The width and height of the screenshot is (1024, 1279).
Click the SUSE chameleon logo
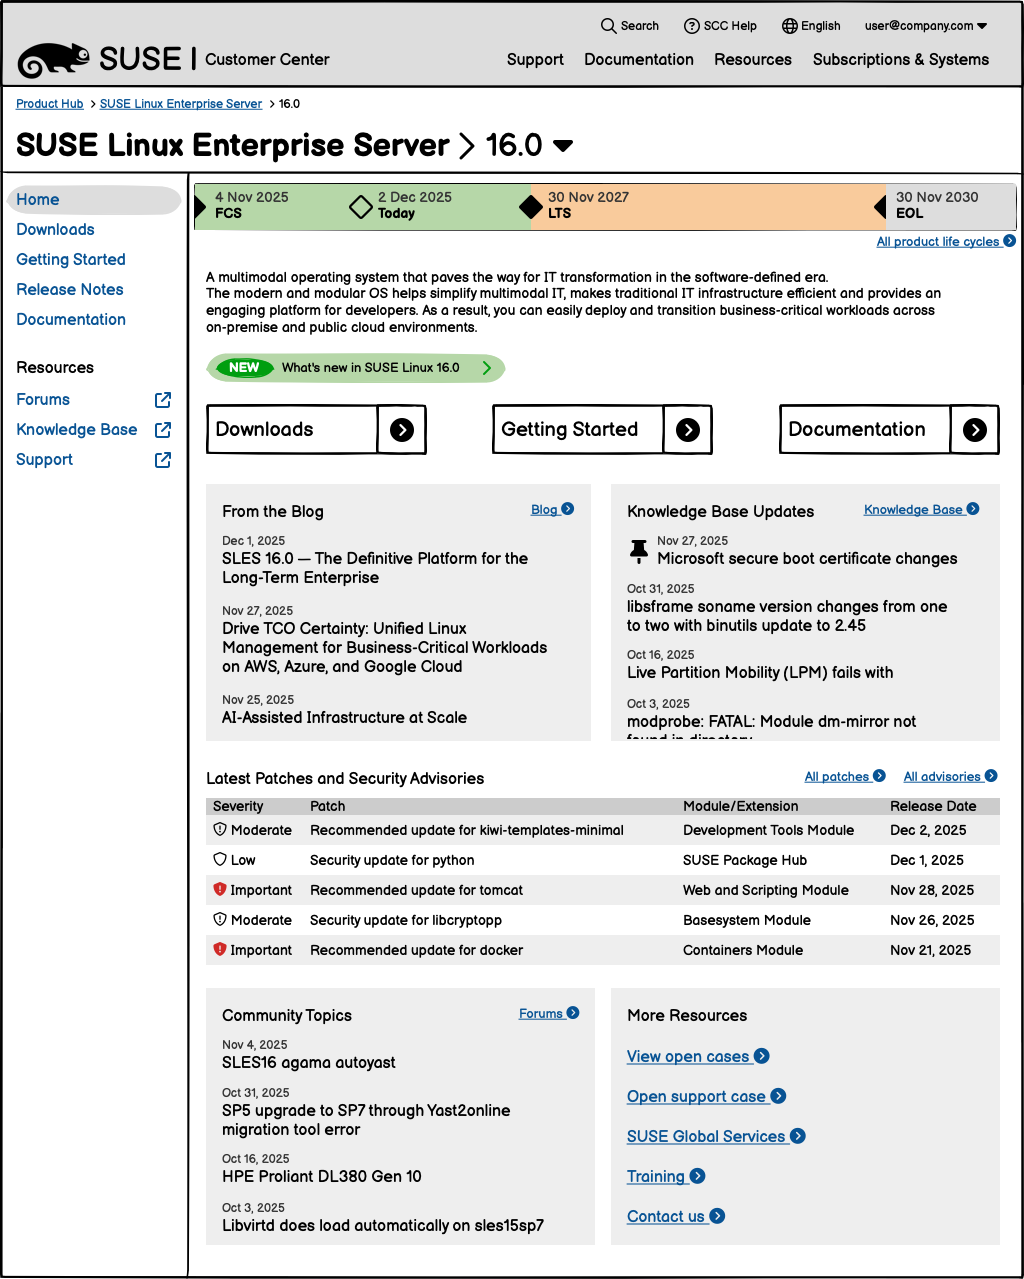(x=55, y=60)
